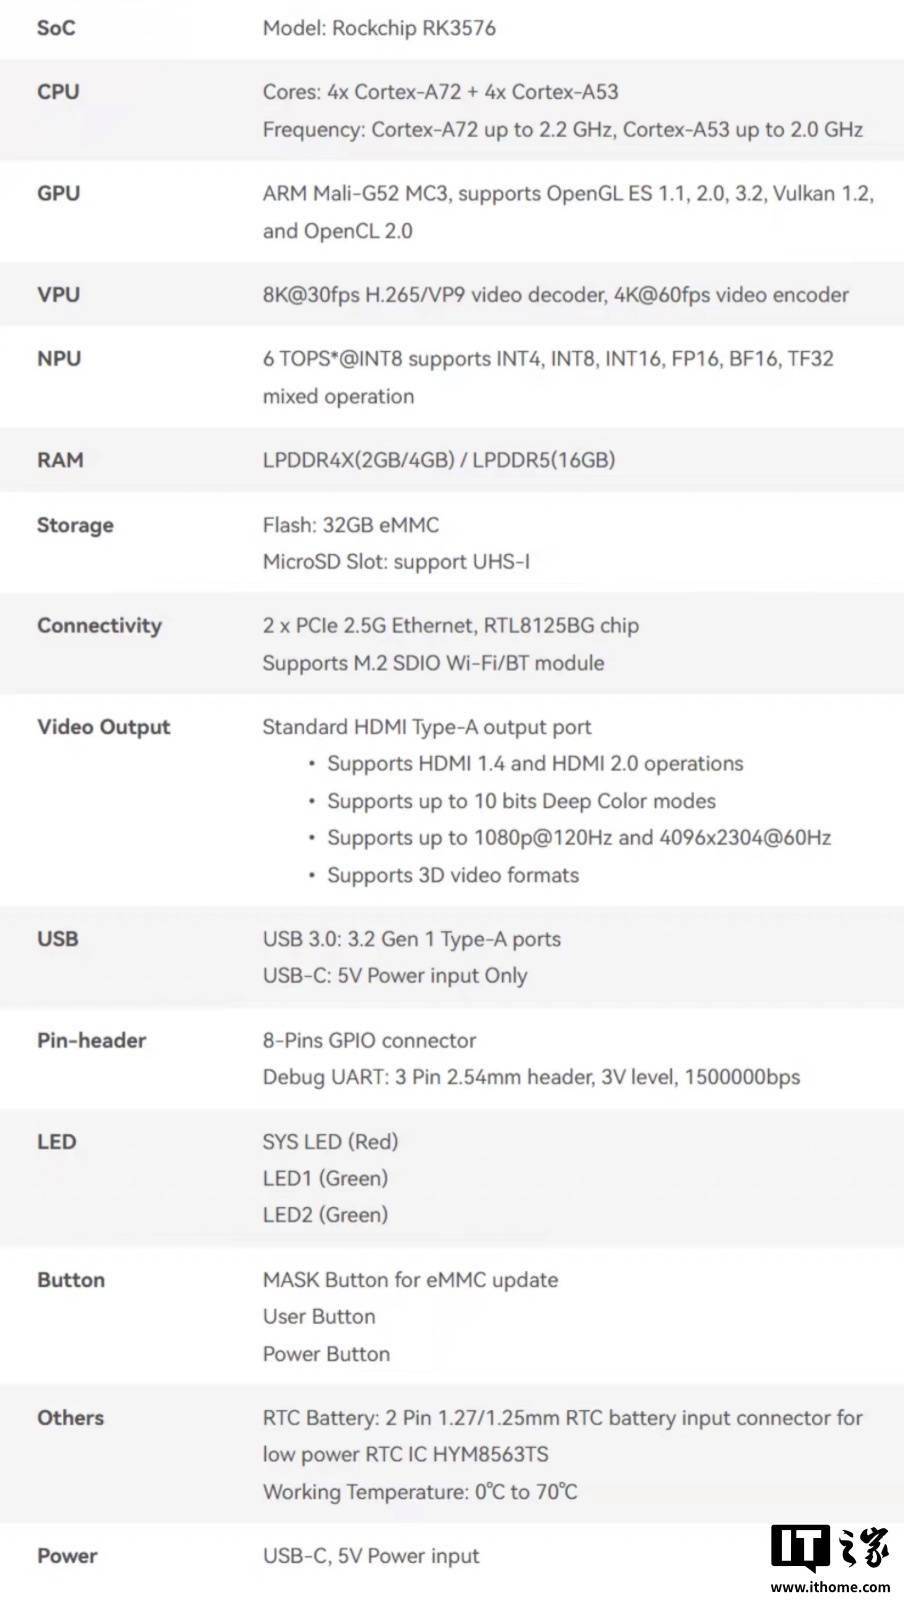Select the Rockchip RK3576 model text
Screen dimensions: 904x1604
pos(379,28)
